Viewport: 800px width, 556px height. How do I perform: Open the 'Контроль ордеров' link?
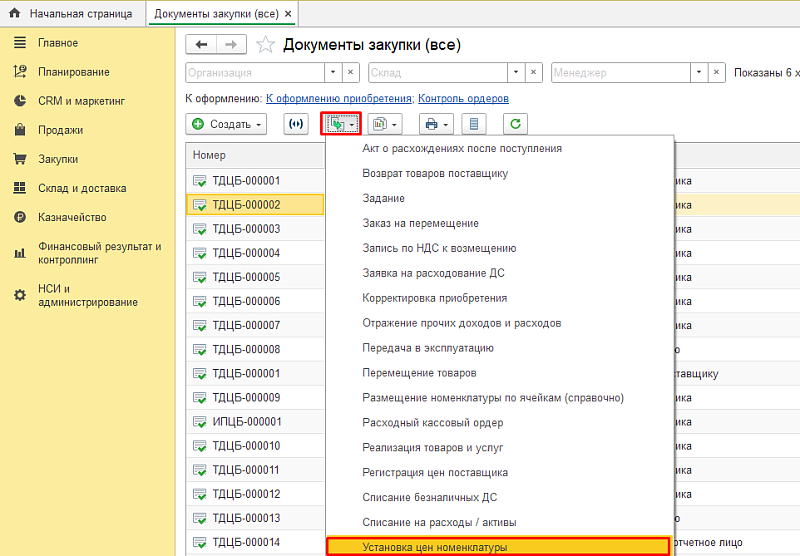[x=463, y=99]
